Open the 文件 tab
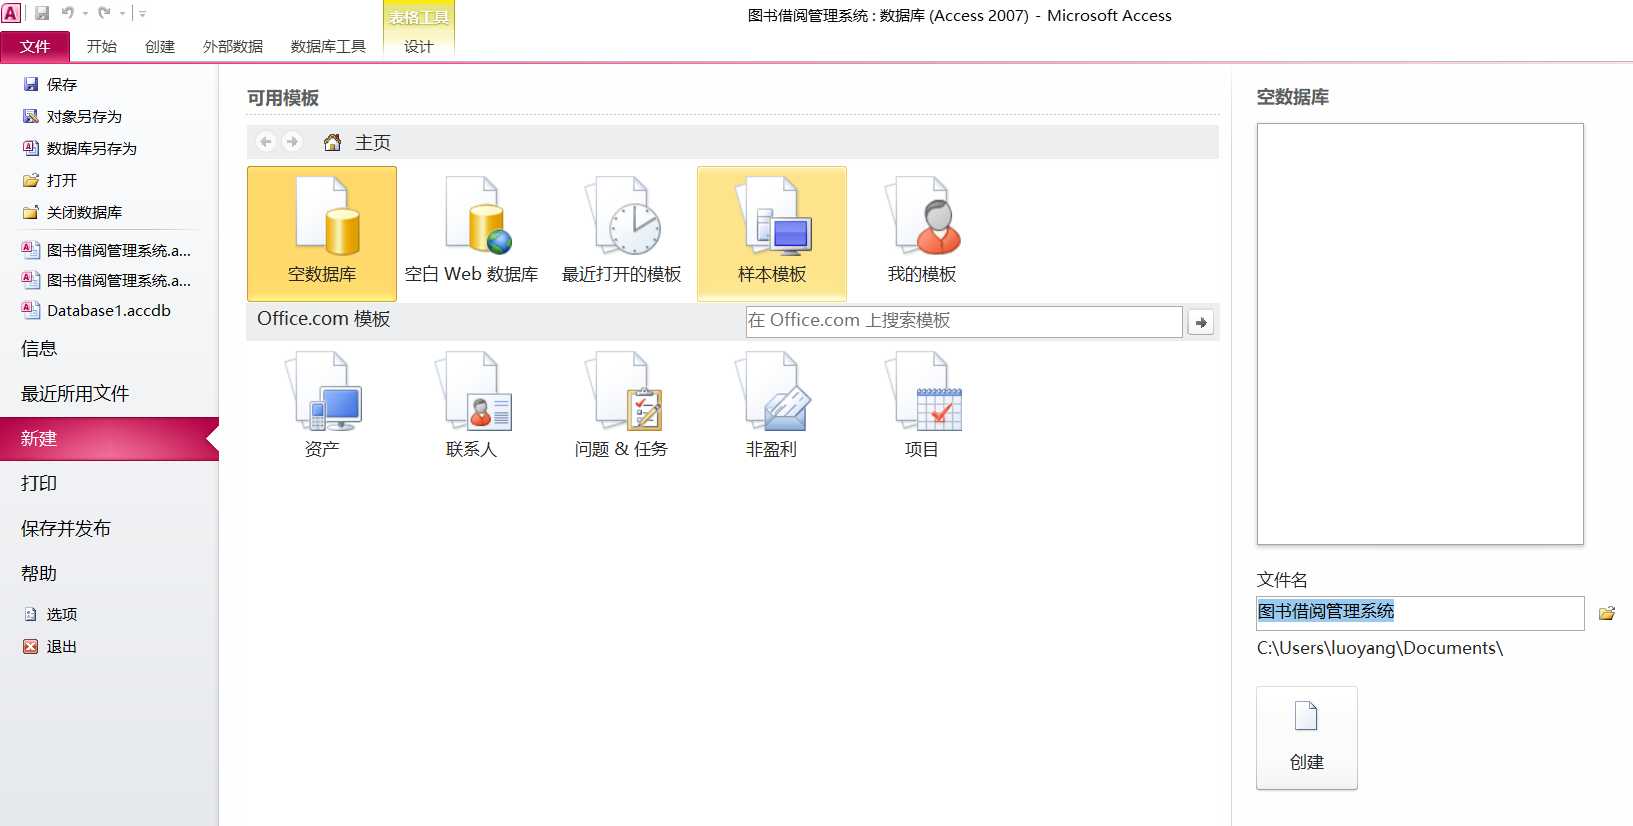The image size is (1633, 826). pos(35,46)
